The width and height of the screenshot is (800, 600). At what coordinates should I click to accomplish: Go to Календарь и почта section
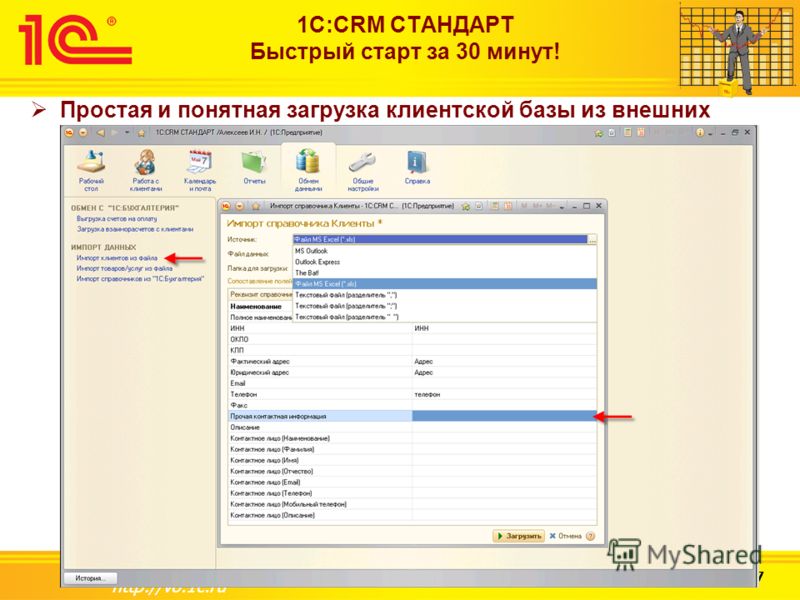(x=199, y=171)
